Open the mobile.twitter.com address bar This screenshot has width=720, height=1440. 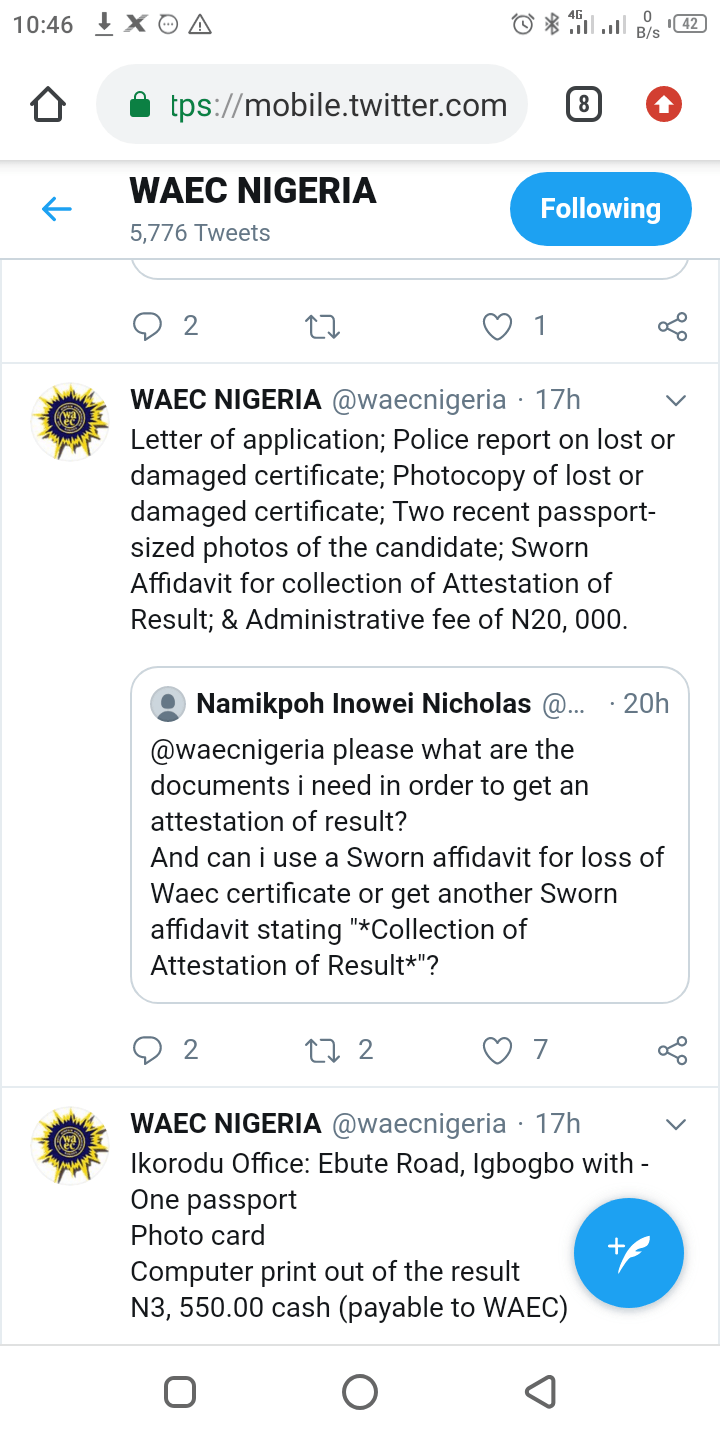[312, 104]
